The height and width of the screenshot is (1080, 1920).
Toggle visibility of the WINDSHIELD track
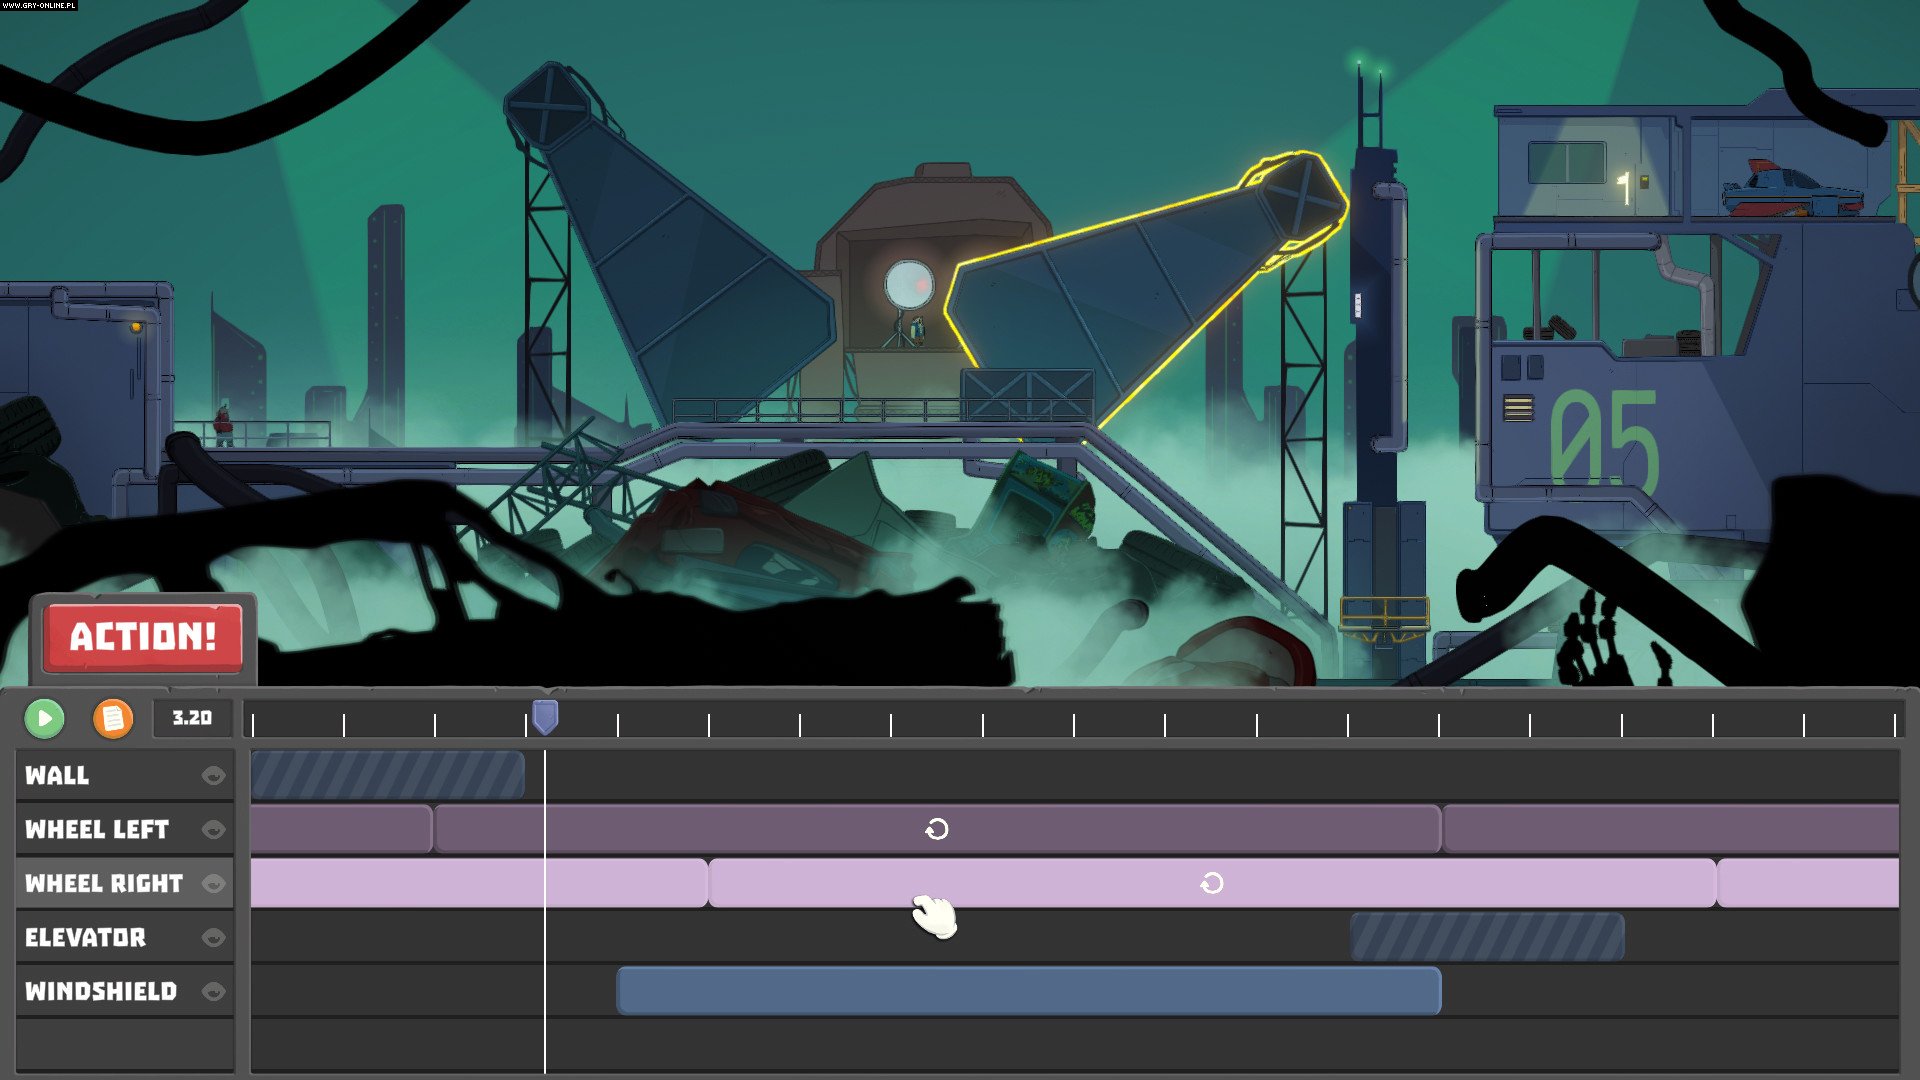(x=213, y=991)
